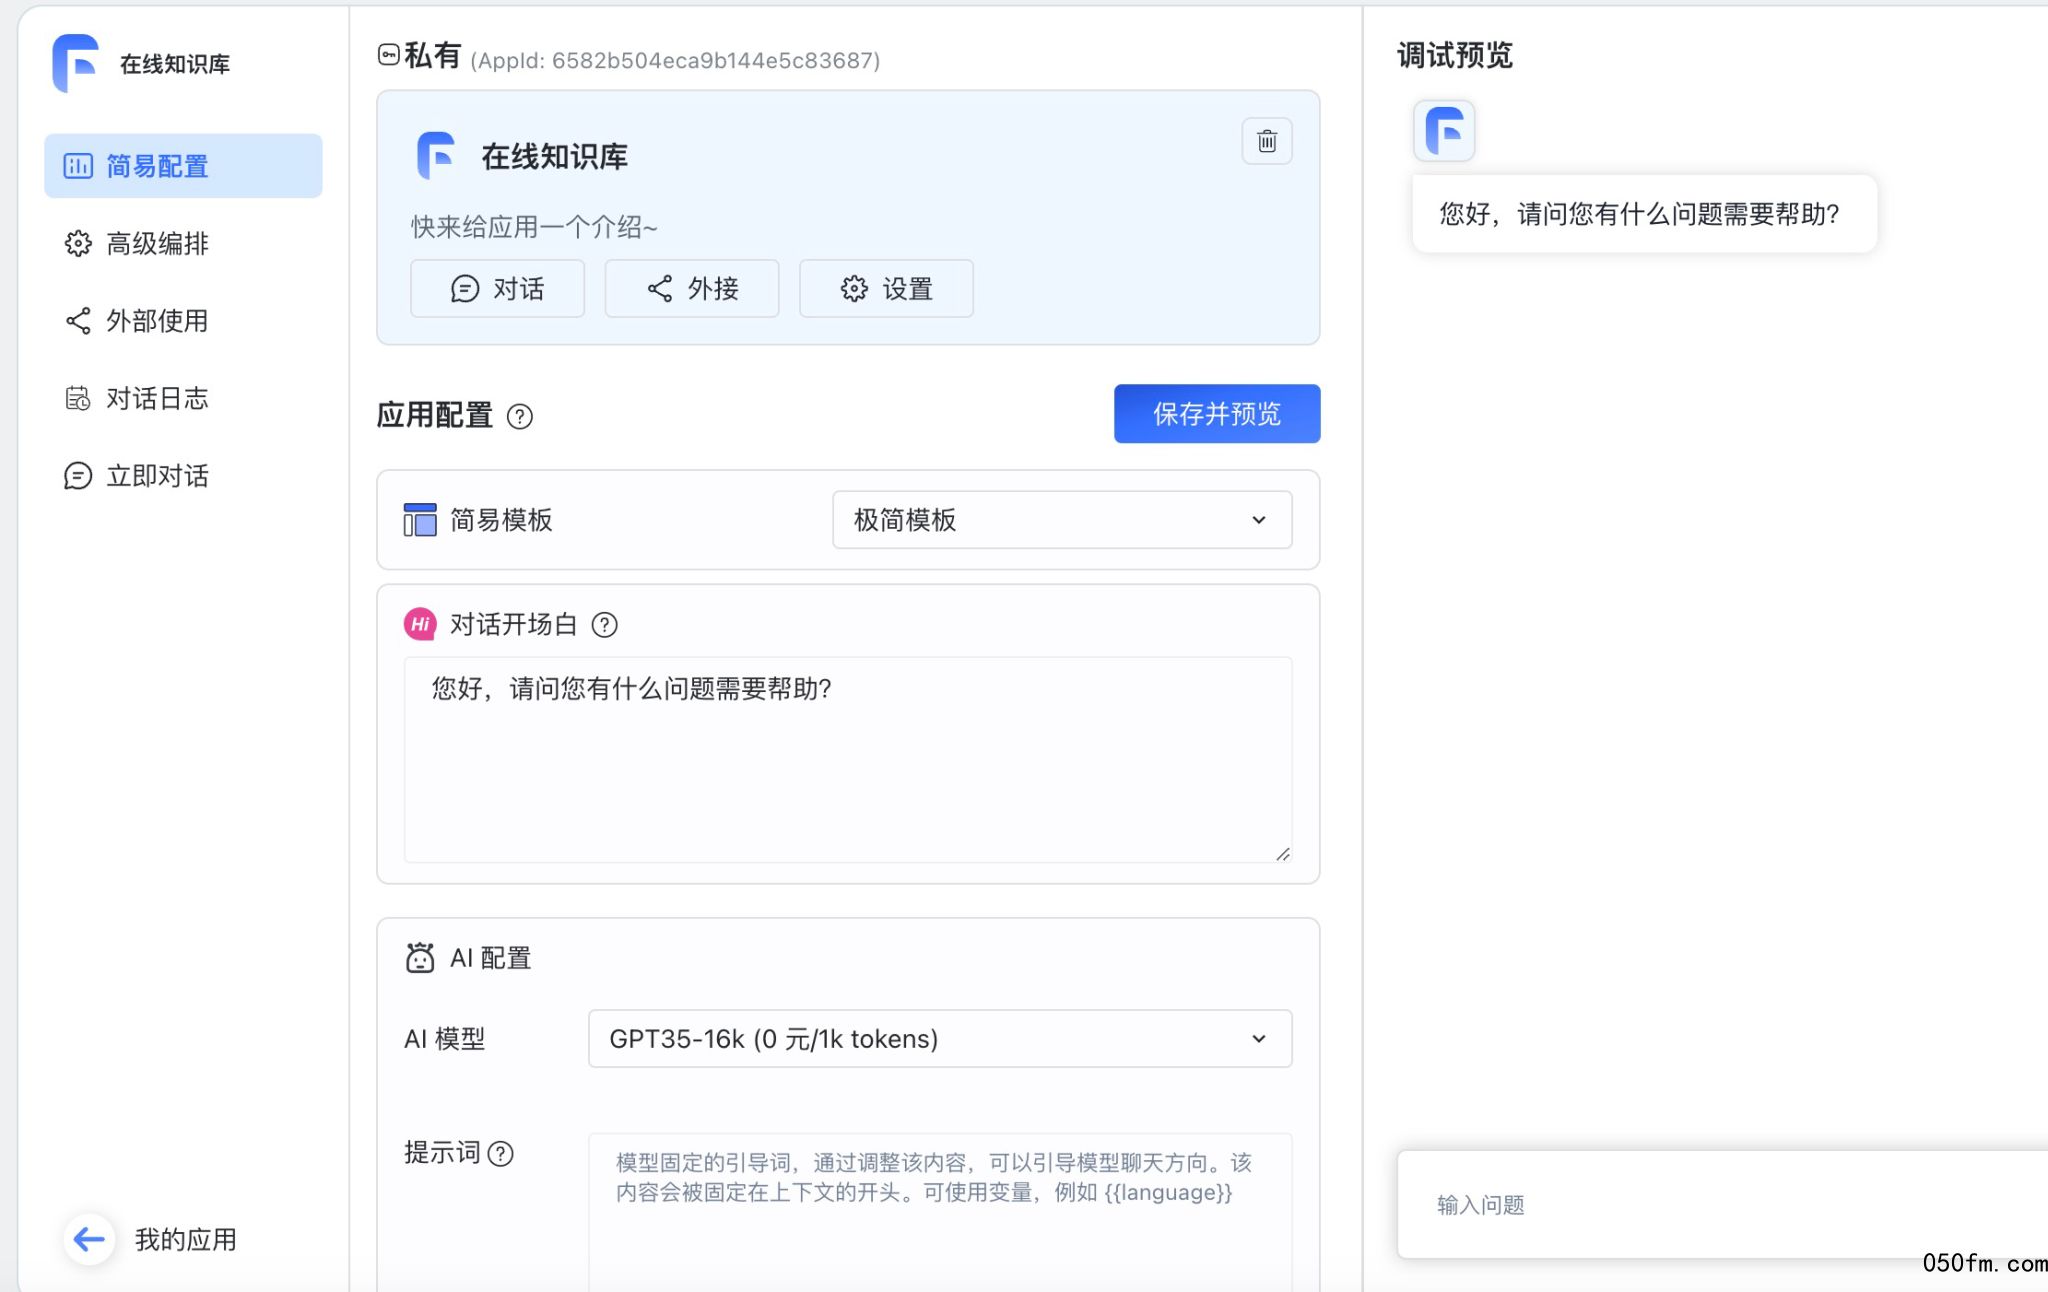Viewport: 2048px width, 1292px height.
Task: Click the app logo in sidebar header
Action: pos(76,63)
